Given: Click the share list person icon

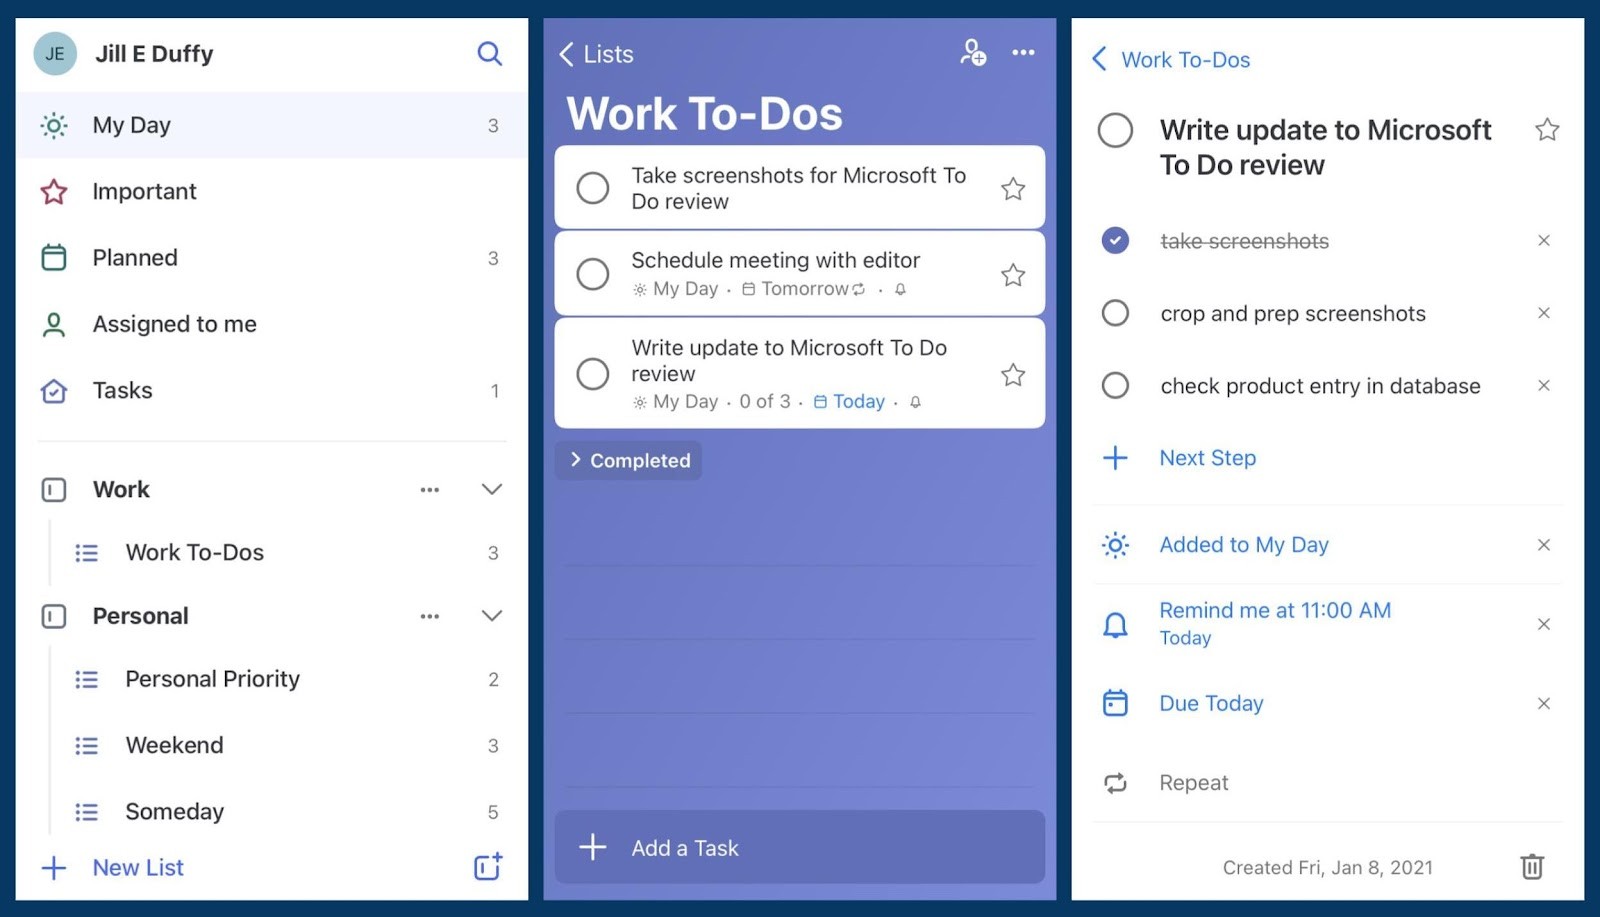Looking at the screenshot, I should (972, 53).
